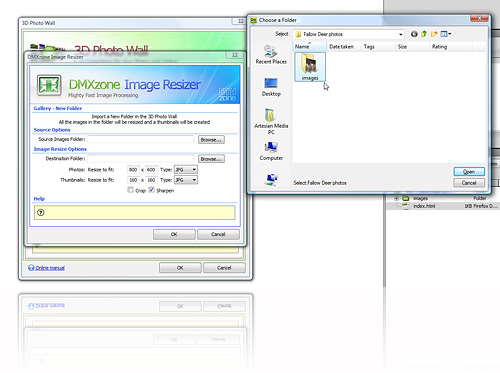500x373 pixels.
Task: Click the Thumbnails height 160 field
Action: [151, 180]
